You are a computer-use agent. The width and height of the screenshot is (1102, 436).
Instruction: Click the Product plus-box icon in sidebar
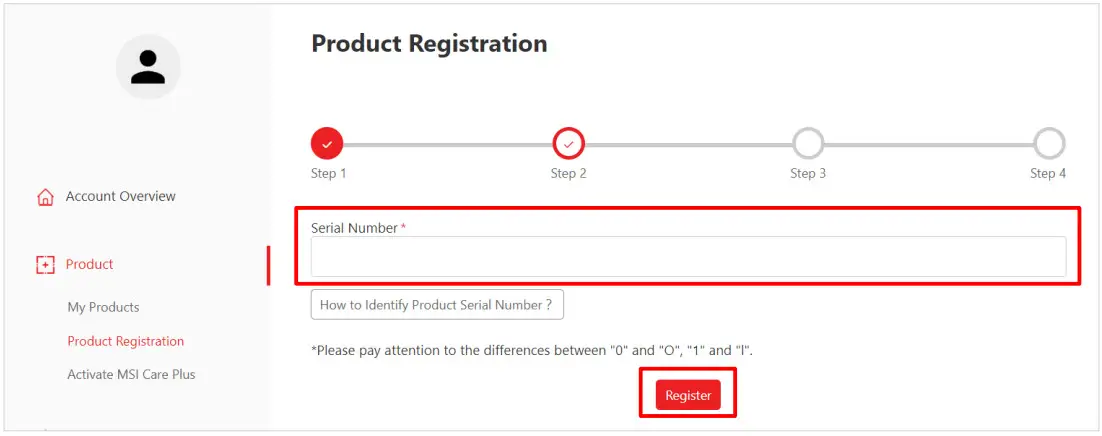click(x=45, y=265)
